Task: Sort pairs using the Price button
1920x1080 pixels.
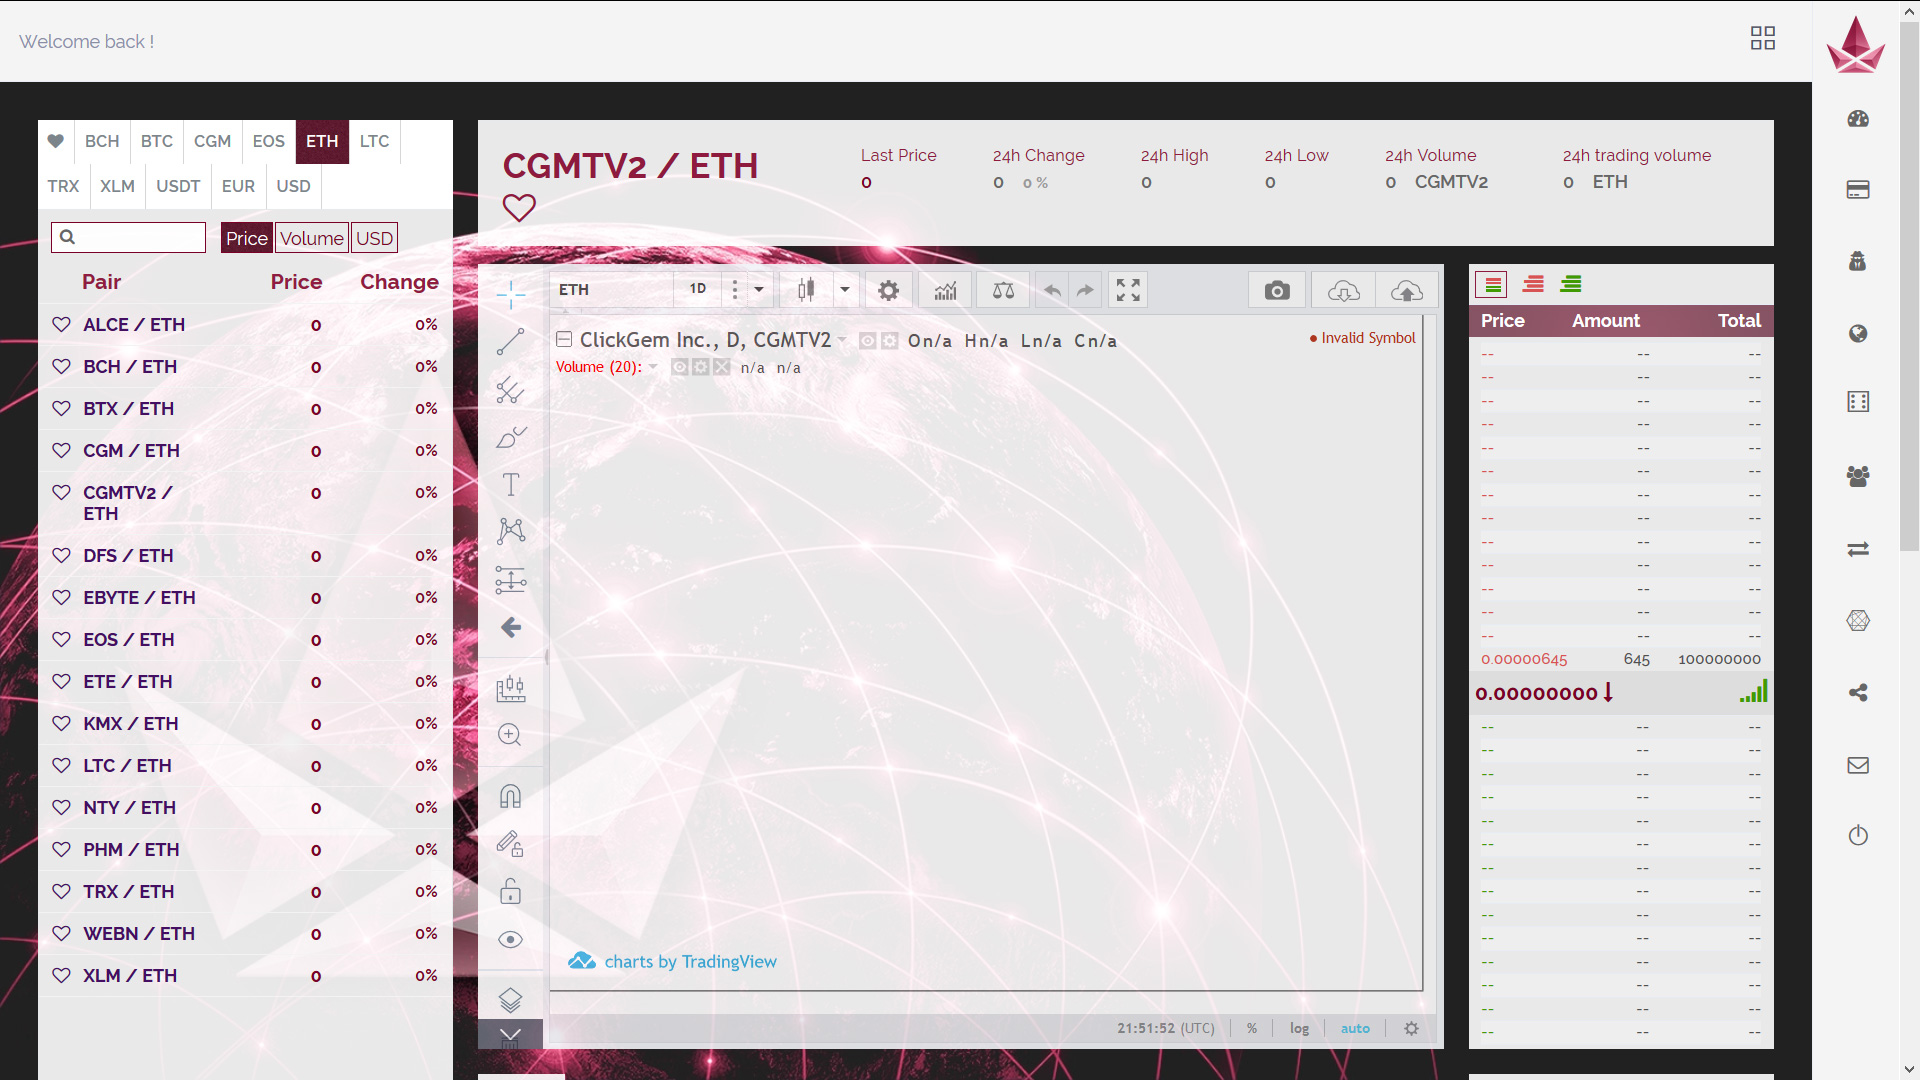Action: [247, 238]
